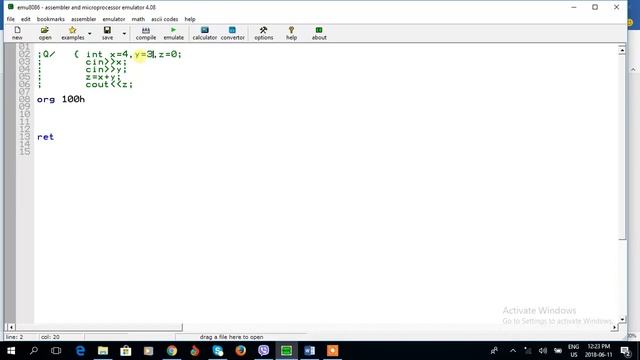Open the help question-mark toolbar icon
This screenshot has width=640, height=360.
tap(291, 33)
